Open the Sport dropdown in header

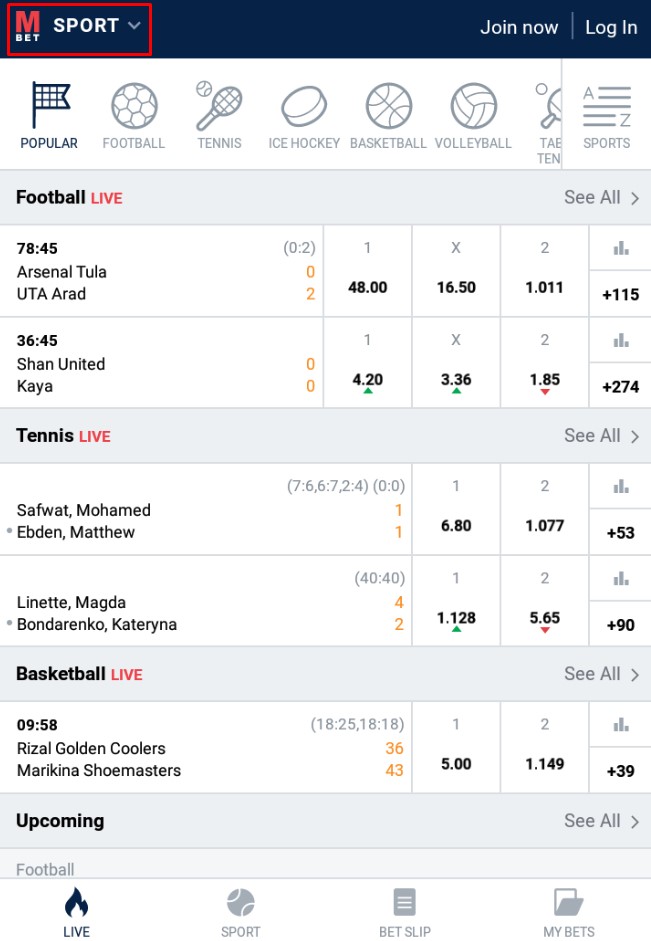(x=97, y=26)
